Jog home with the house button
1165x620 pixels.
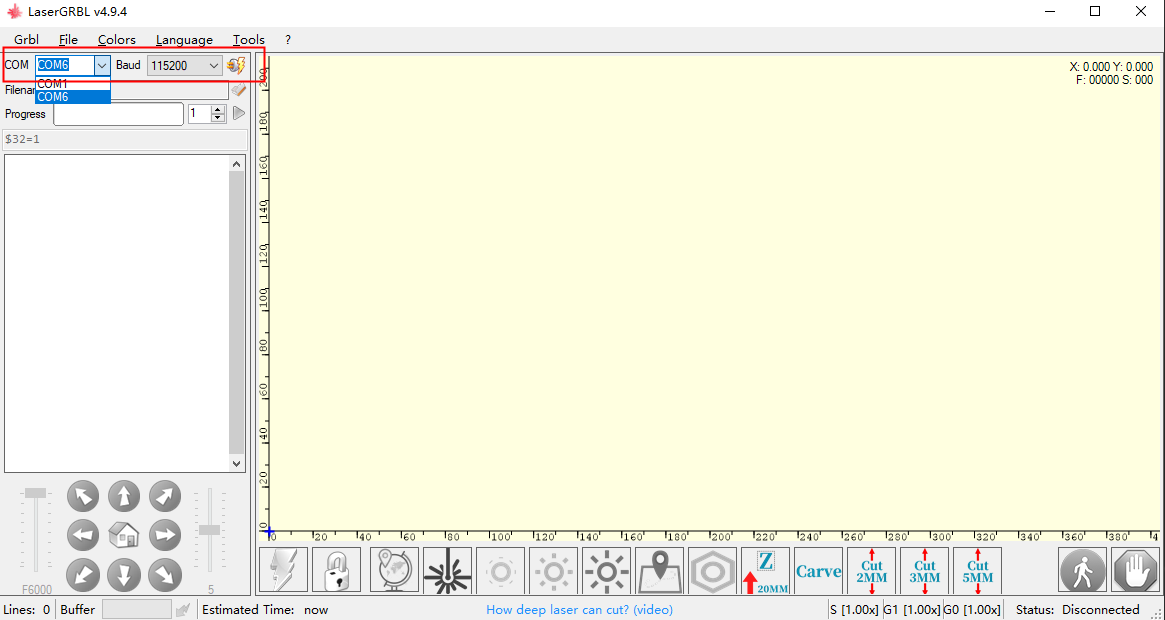[123, 535]
